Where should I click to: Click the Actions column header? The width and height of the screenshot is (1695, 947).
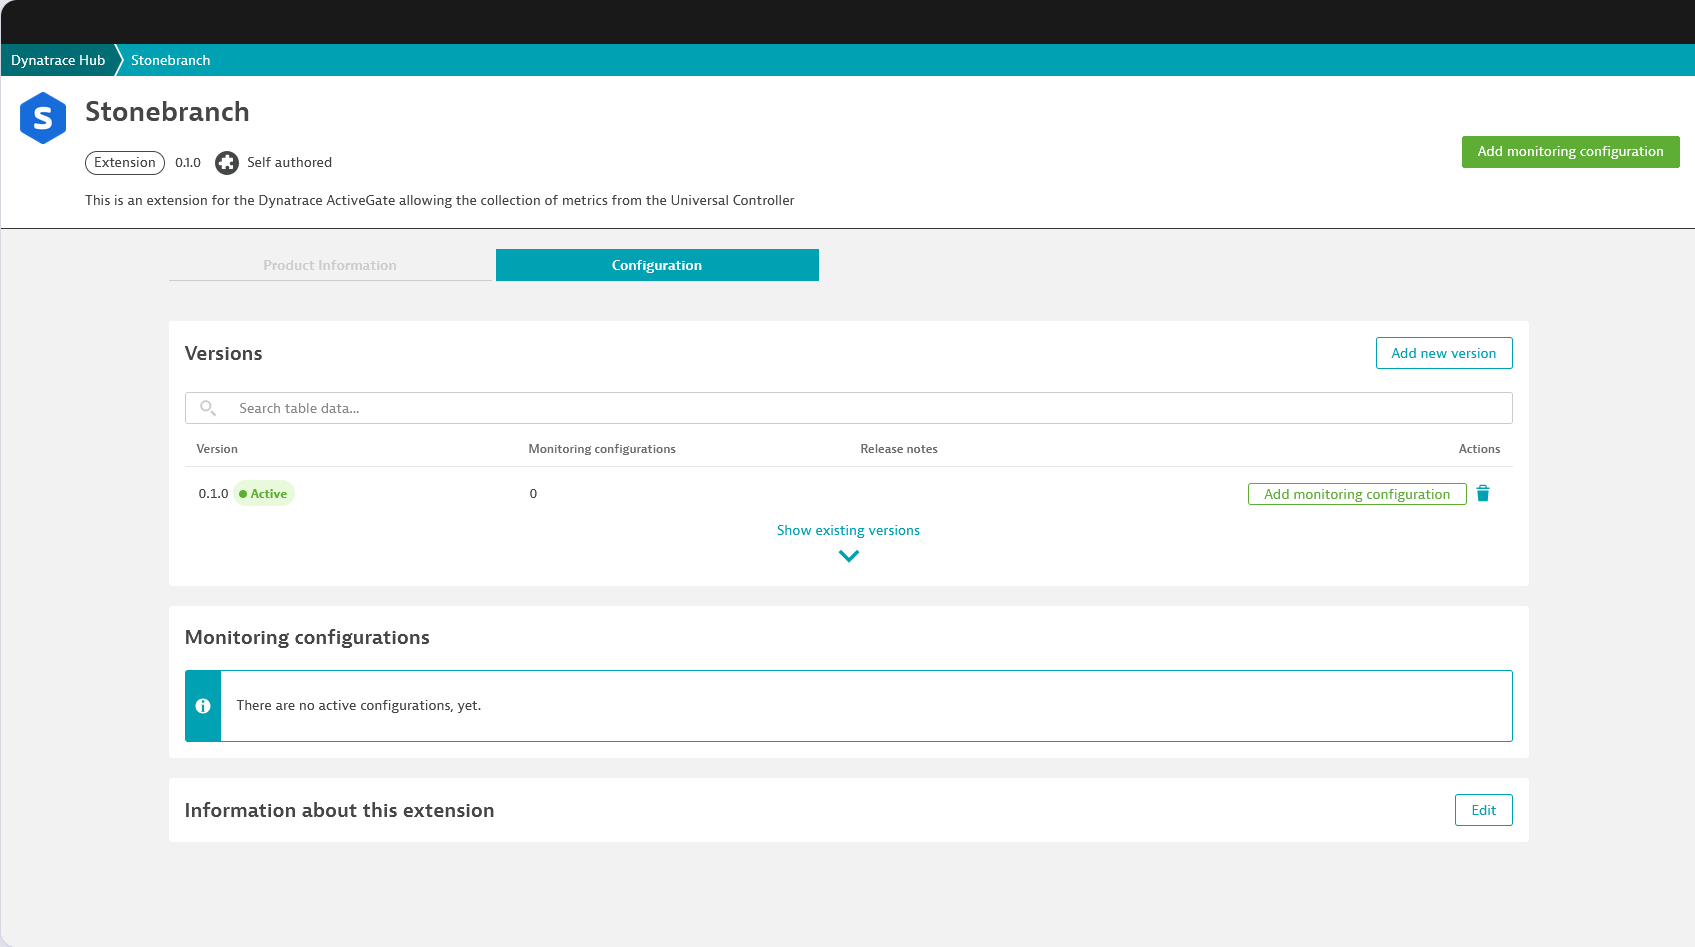(x=1479, y=449)
